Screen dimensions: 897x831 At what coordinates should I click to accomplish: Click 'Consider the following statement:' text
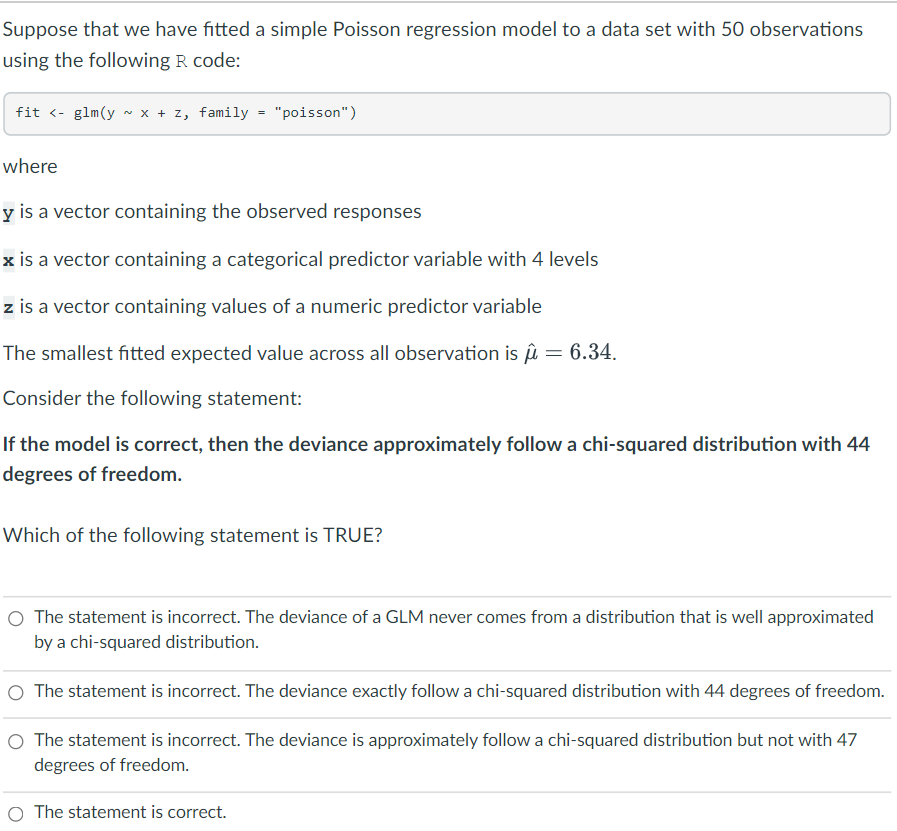pyautogui.click(x=155, y=398)
